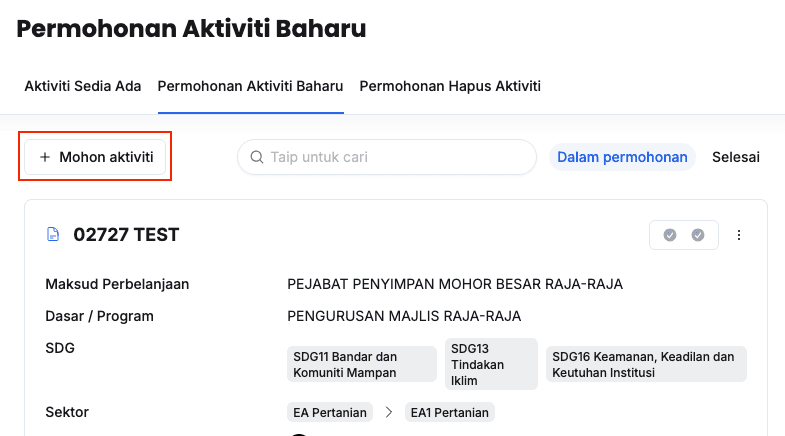The width and height of the screenshot is (785, 436).
Task: Go to Permohonan Hapus Aktiviti tab
Action: [x=450, y=86]
